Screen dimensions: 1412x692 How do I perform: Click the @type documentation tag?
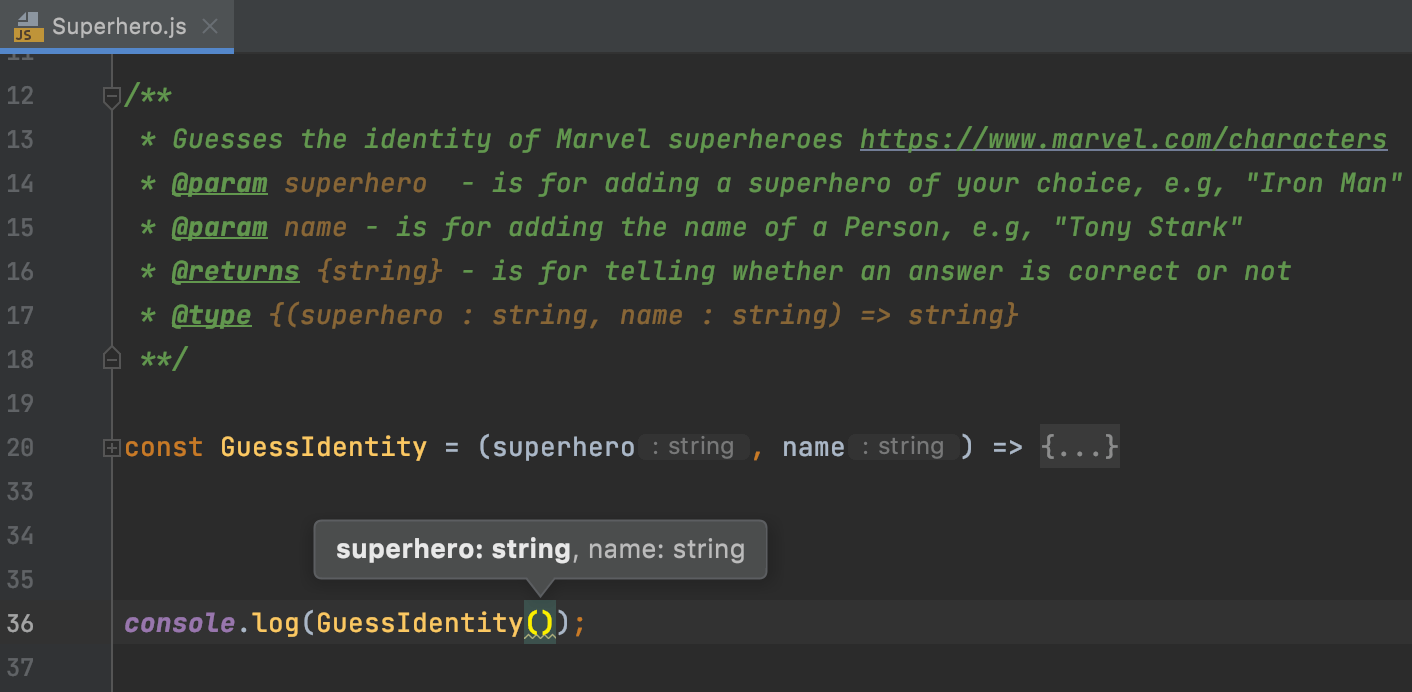point(211,315)
